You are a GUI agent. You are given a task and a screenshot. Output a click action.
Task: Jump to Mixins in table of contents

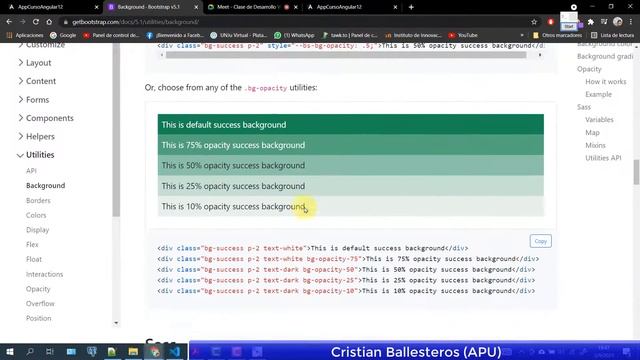[x=595, y=145]
